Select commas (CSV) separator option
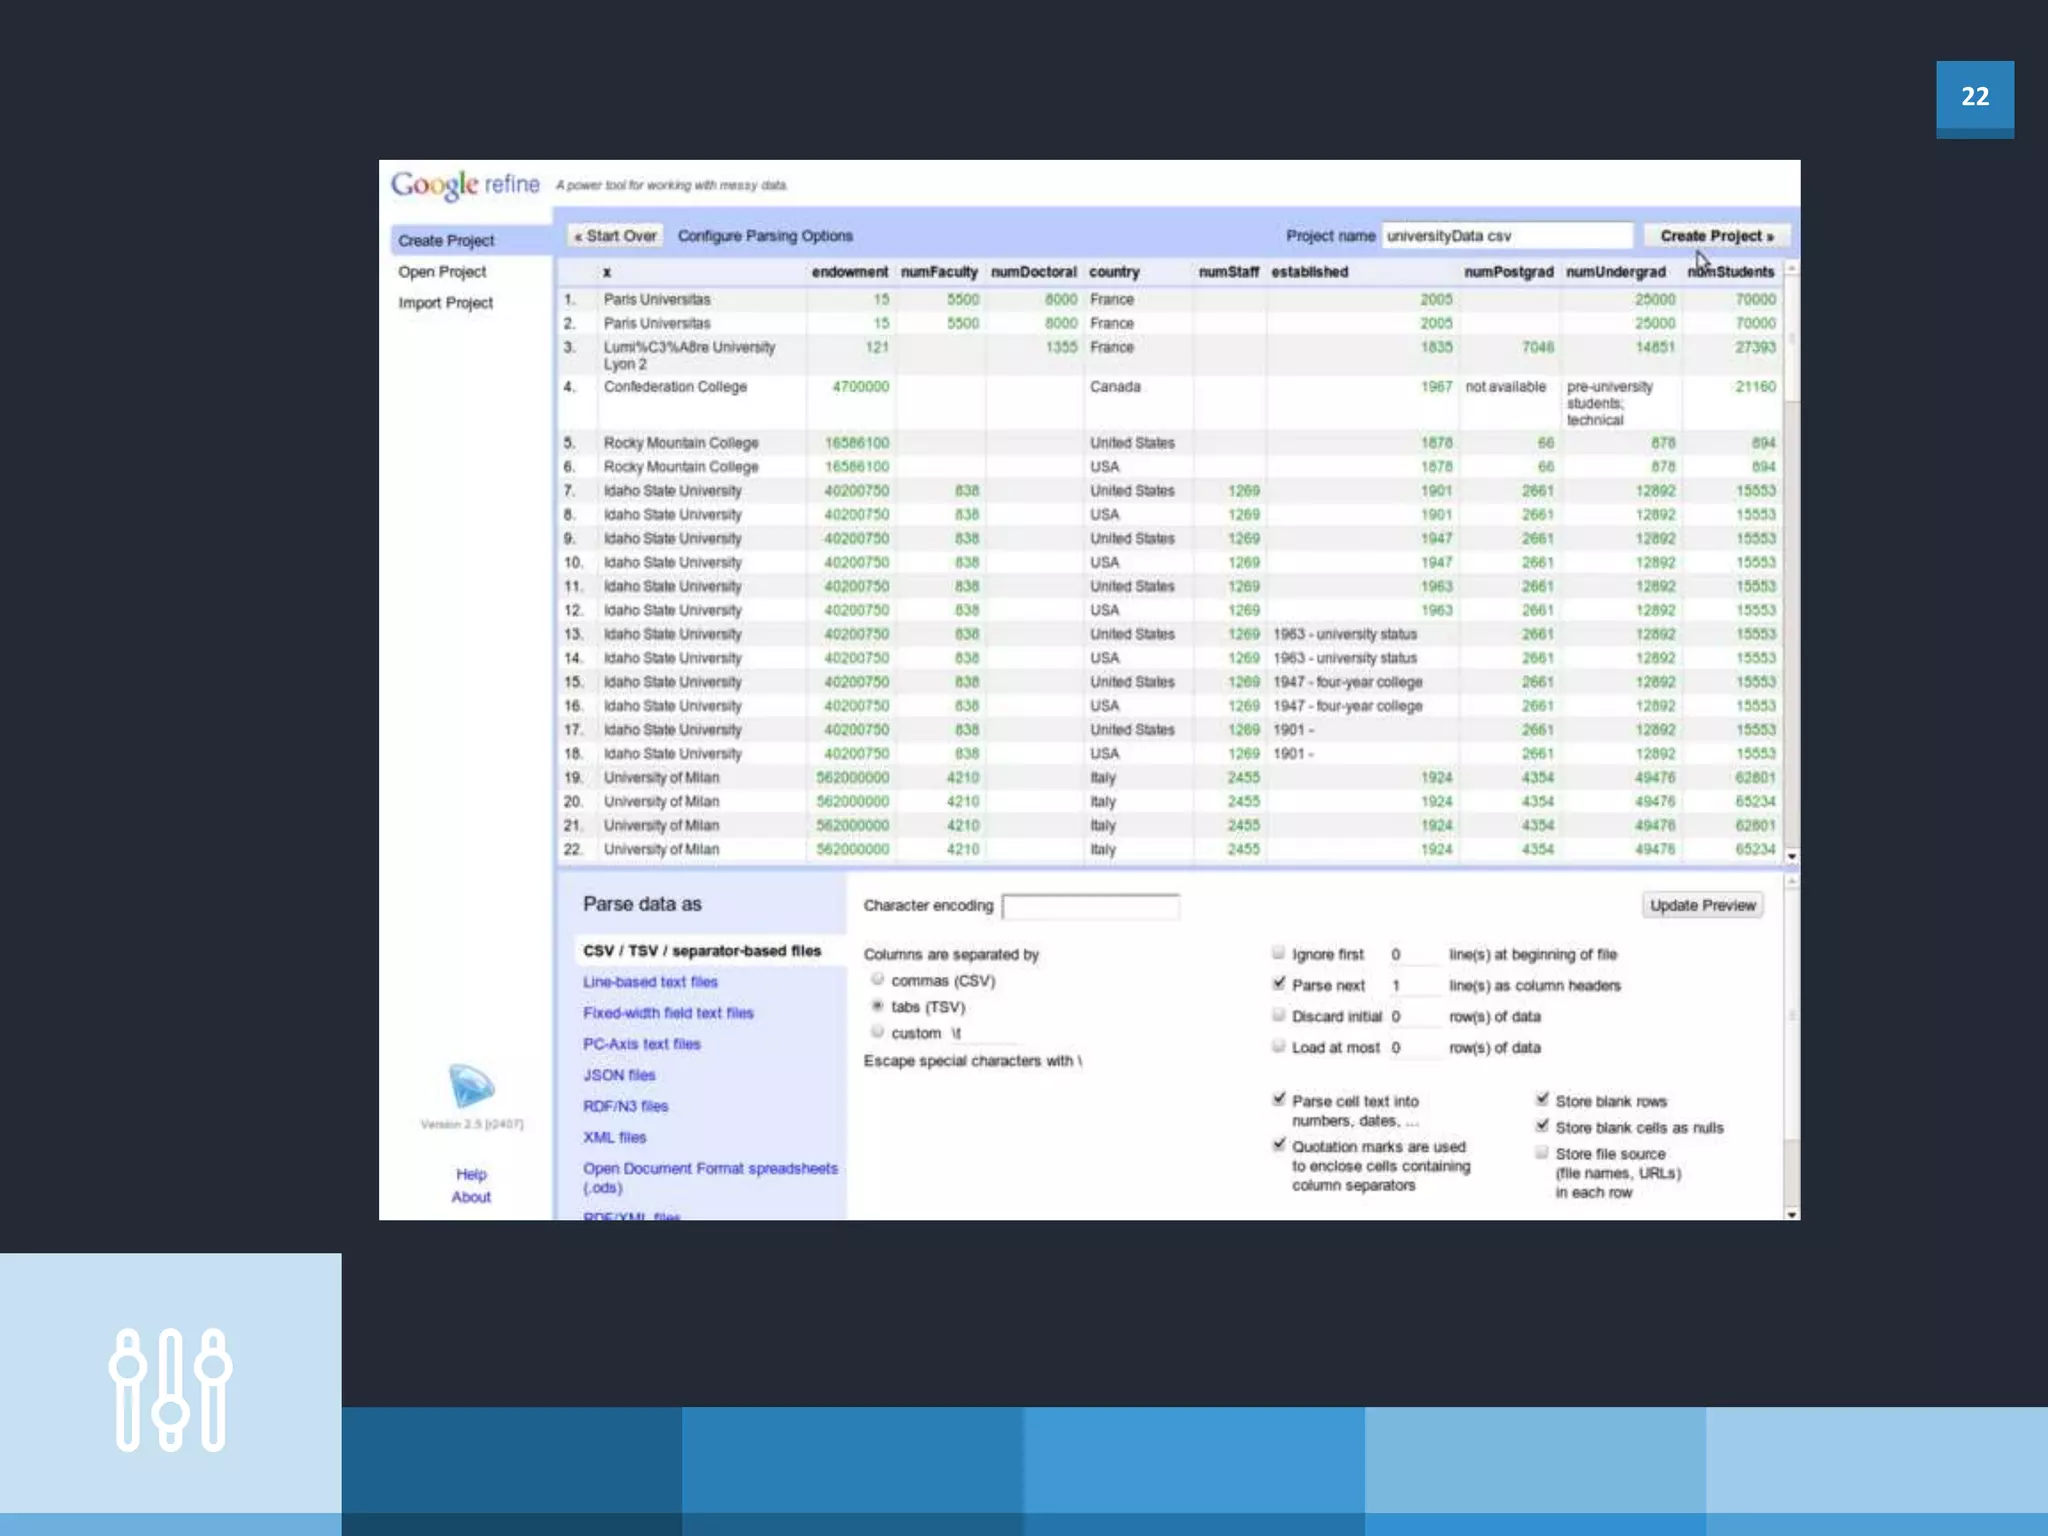 tap(878, 980)
